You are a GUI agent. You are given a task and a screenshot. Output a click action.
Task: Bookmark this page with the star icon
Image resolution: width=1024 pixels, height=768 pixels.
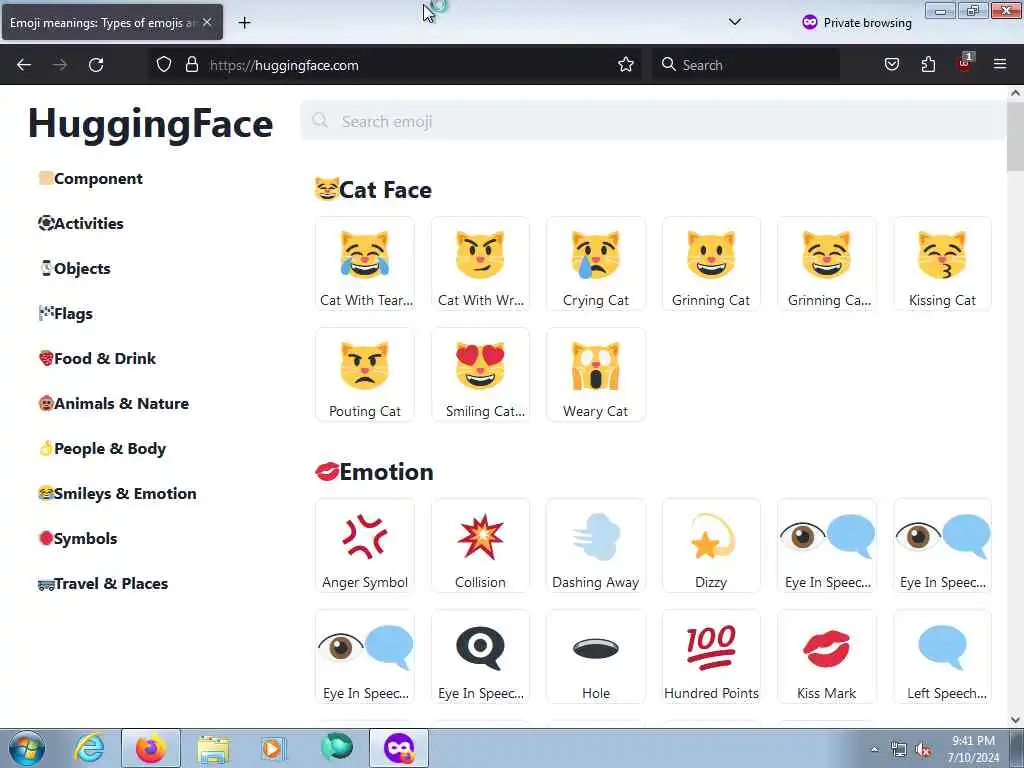click(x=626, y=65)
